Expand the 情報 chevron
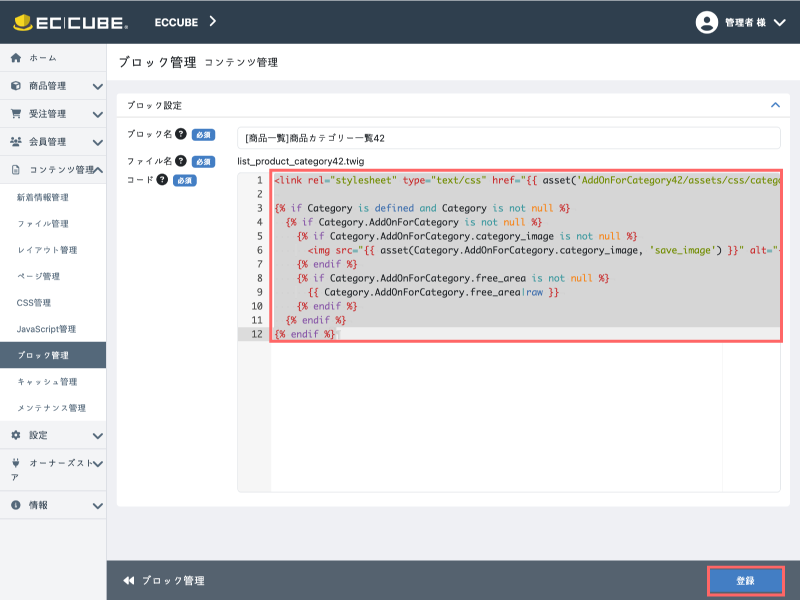Image resolution: width=800 pixels, height=600 pixels. [x=97, y=506]
